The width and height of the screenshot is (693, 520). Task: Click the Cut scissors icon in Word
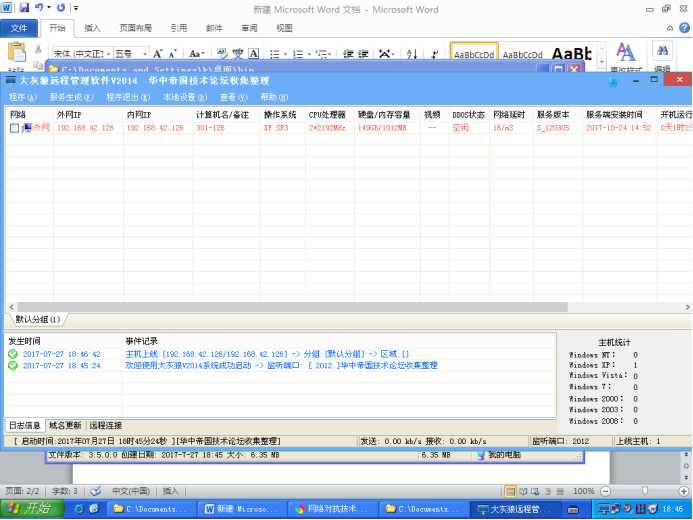(38, 49)
